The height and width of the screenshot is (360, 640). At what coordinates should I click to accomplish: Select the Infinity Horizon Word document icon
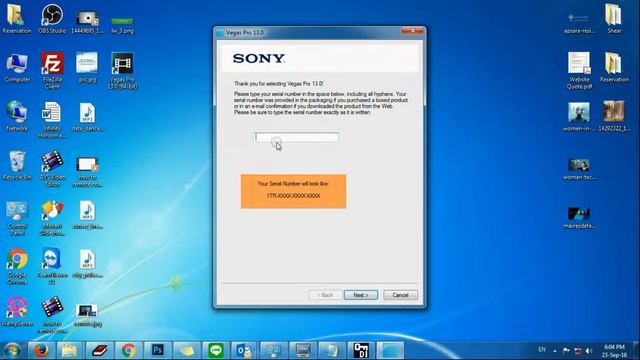[52, 120]
